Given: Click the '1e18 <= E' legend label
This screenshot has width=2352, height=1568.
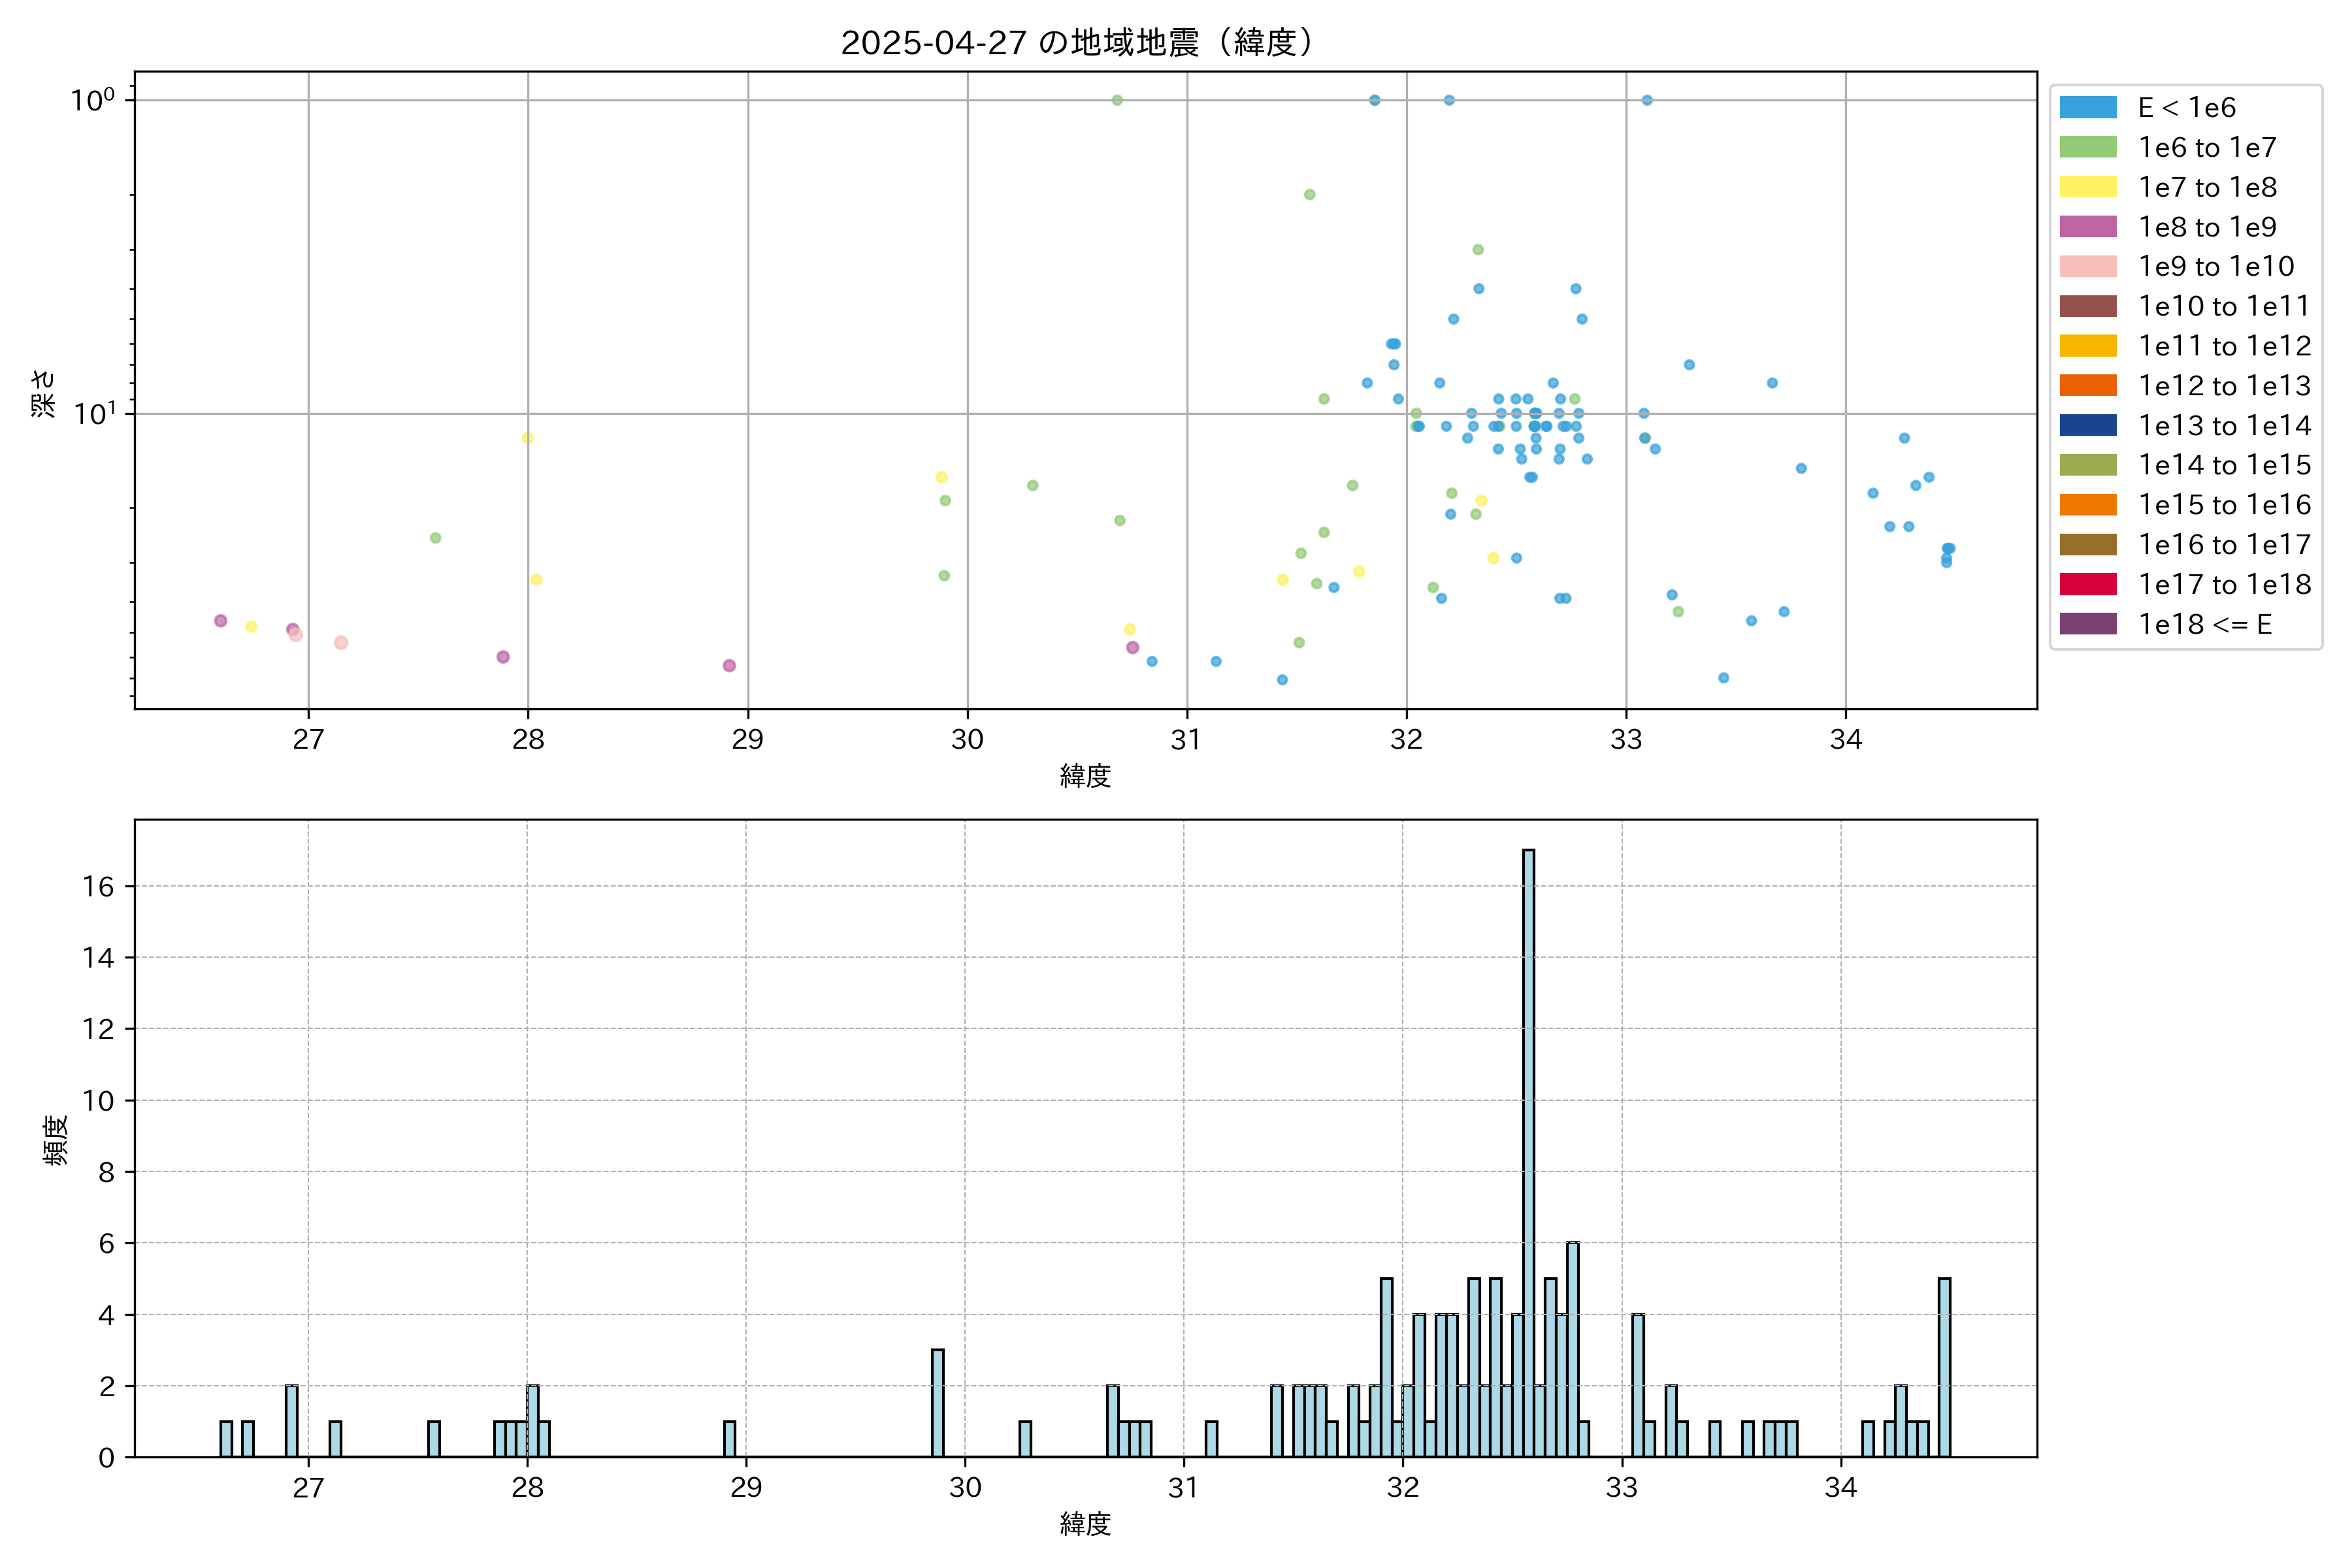Looking at the screenshot, I should [x=2205, y=624].
